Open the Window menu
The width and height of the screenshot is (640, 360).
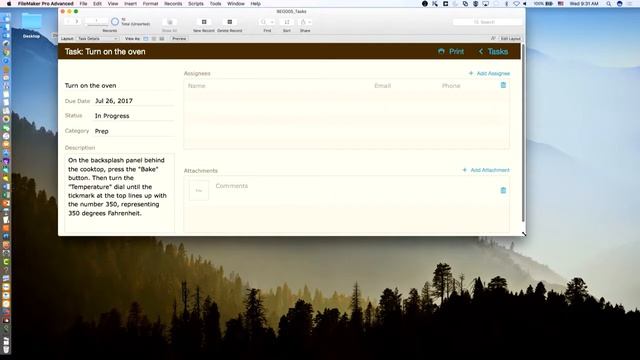click(236, 4)
